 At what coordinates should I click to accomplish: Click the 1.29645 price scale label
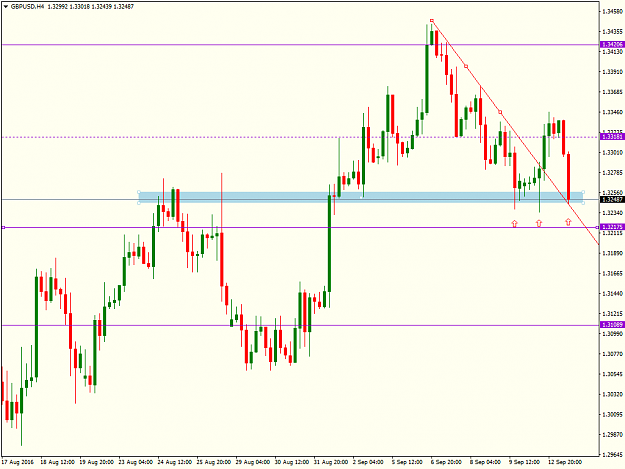[613, 454]
